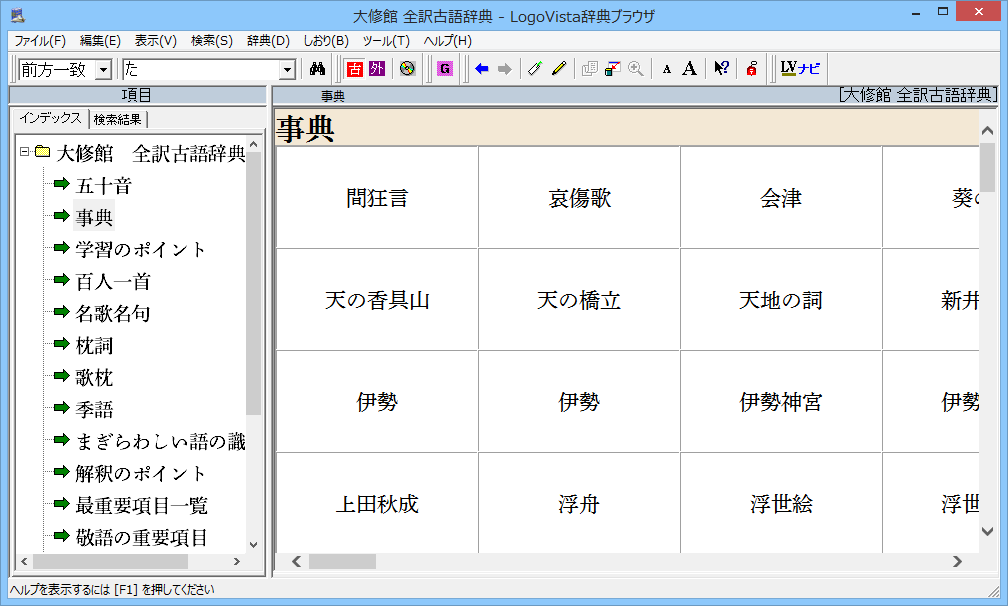The height and width of the screenshot is (606, 1008).
Task: Go back with the blue left arrow
Action: point(482,69)
